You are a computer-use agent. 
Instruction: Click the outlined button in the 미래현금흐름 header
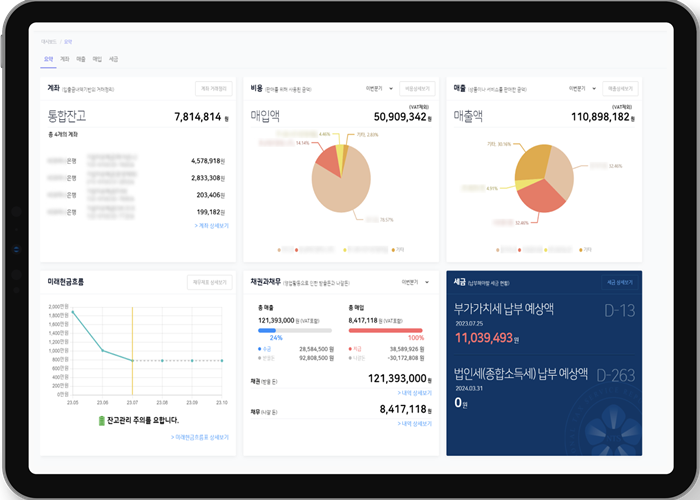[x=209, y=282]
